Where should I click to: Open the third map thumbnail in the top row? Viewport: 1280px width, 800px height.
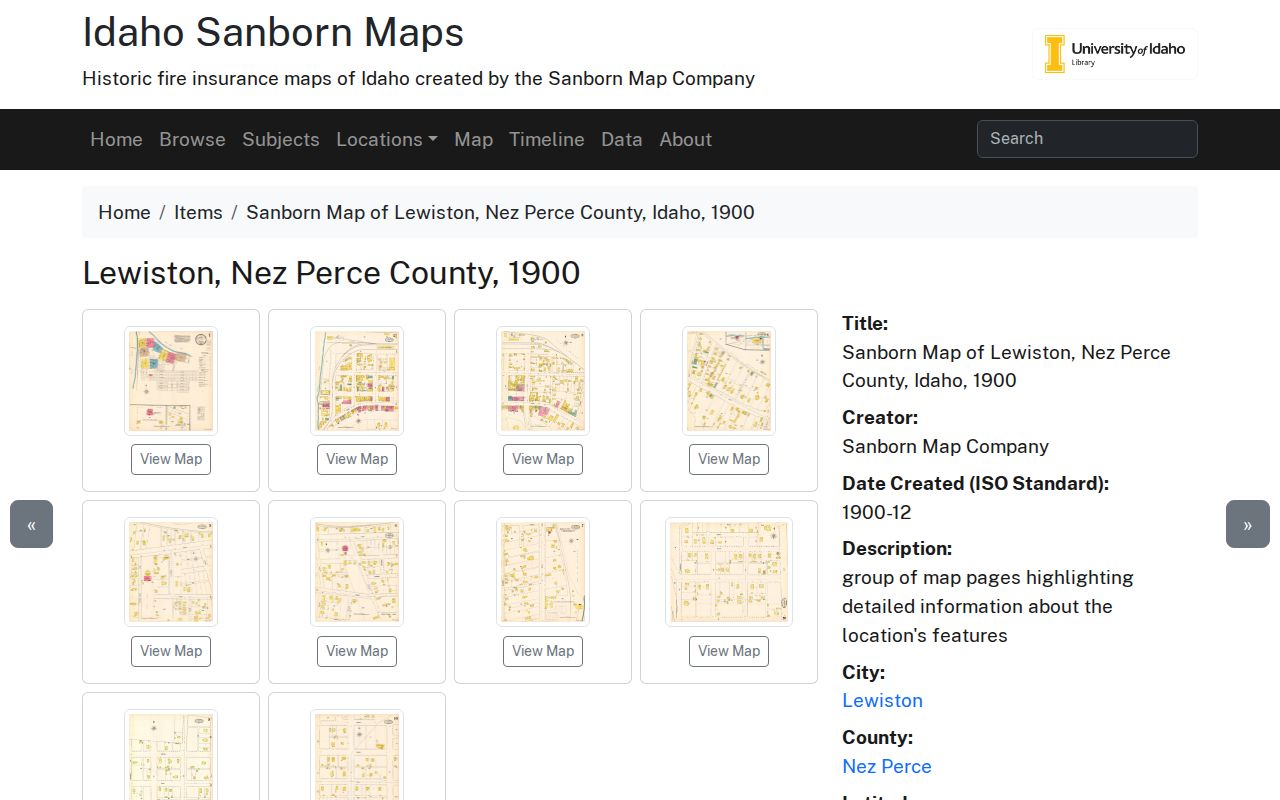pos(543,381)
